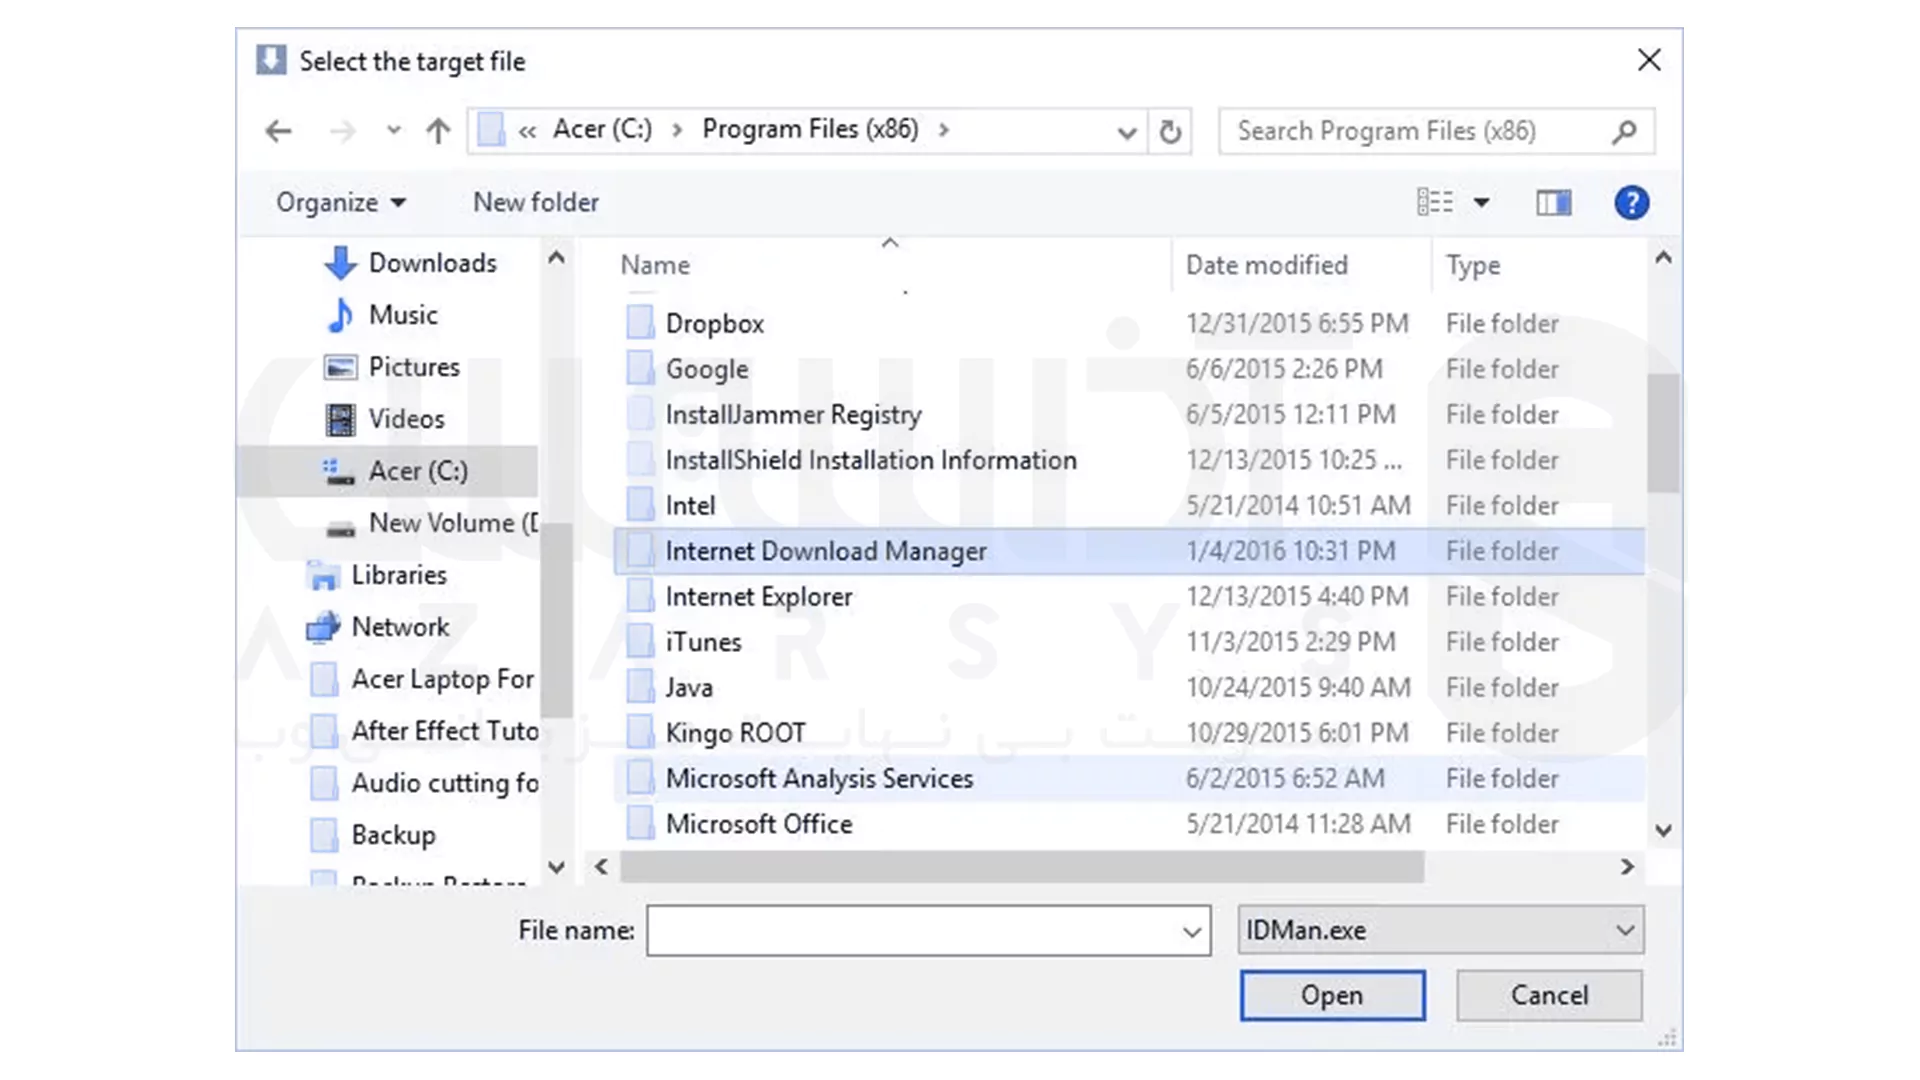Close the Select the target file dialog
This screenshot has width=1920, height=1080.
(x=1649, y=61)
